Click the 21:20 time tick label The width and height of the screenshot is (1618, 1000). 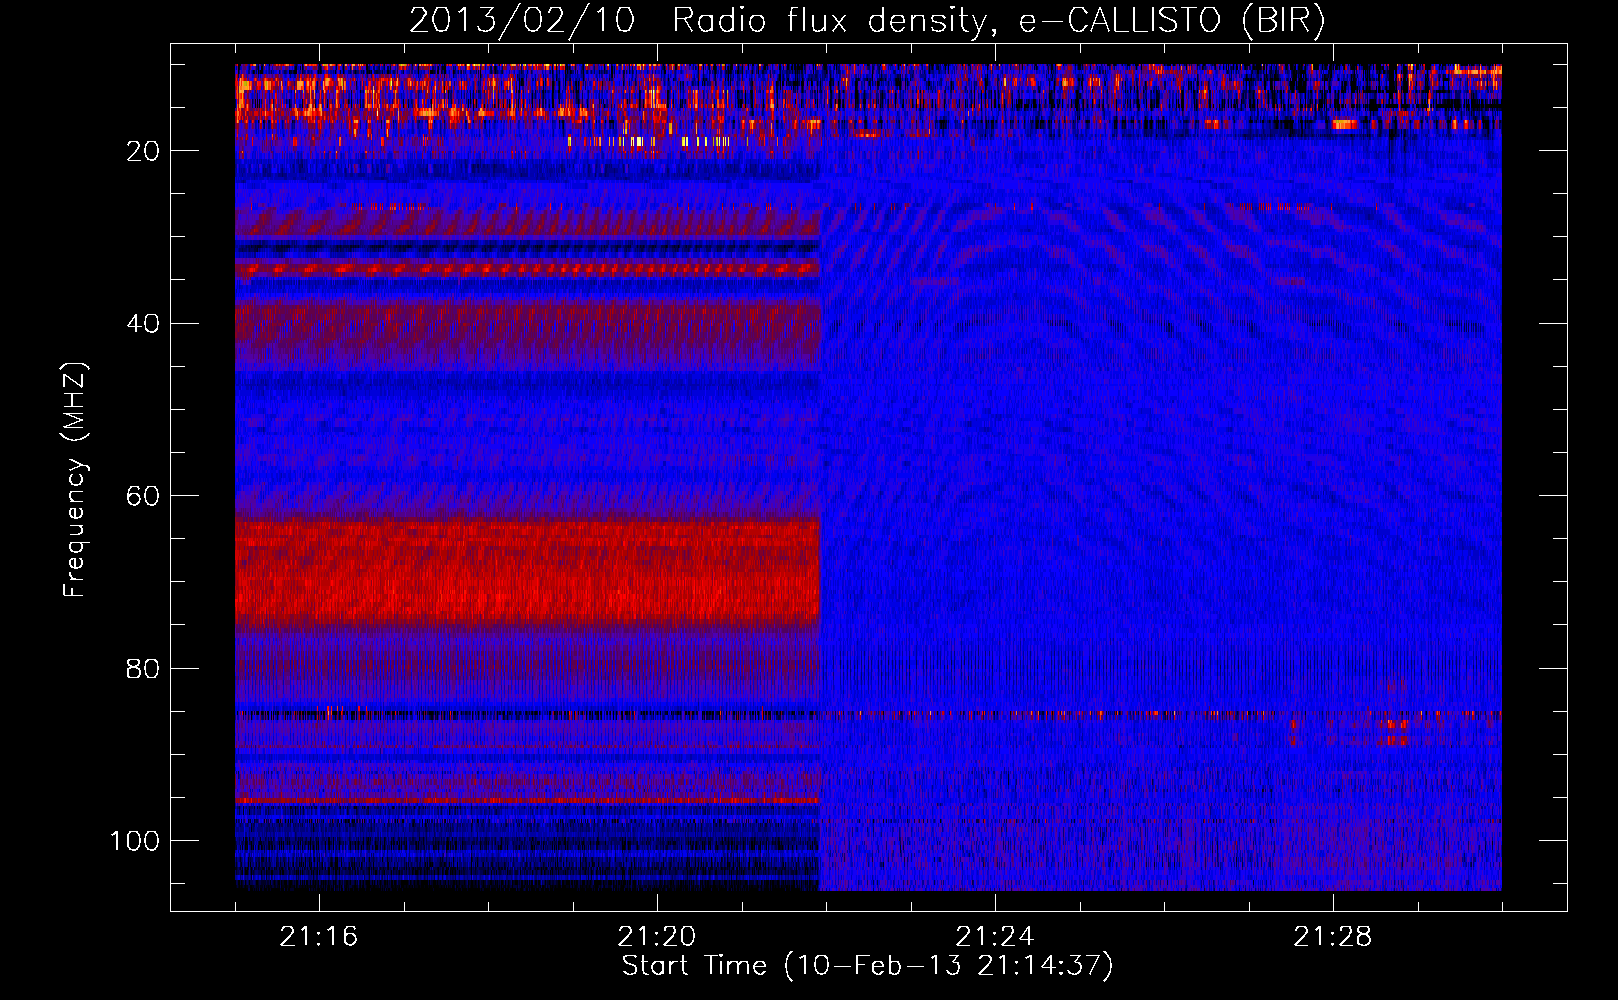point(657,937)
